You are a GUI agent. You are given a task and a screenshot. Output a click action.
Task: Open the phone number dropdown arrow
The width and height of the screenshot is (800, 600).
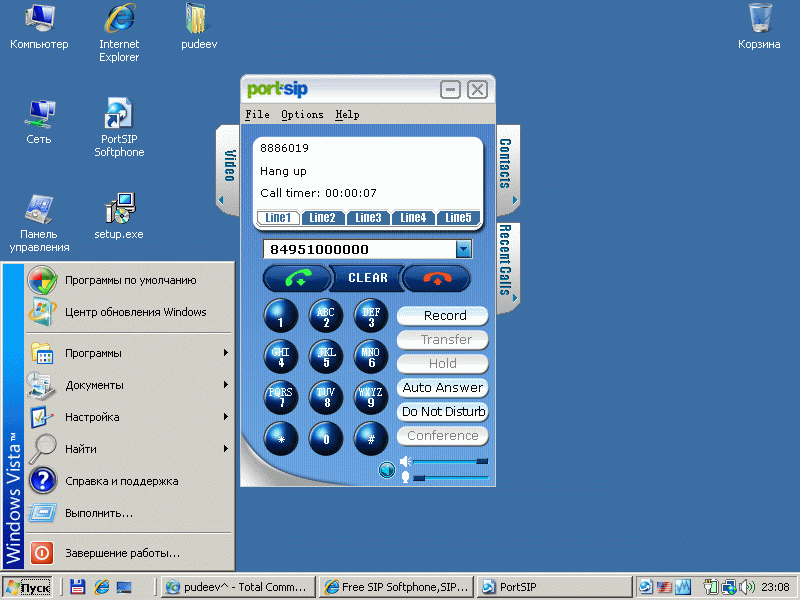pos(463,249)
